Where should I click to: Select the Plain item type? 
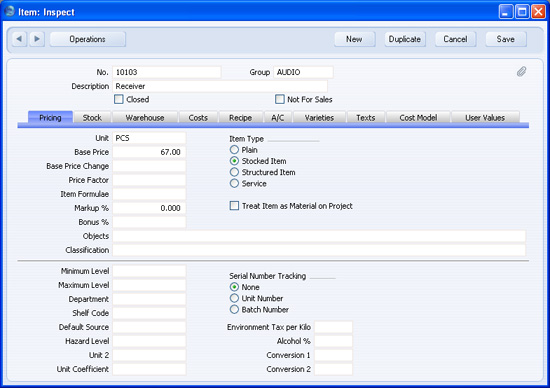pyautogui.click(x=234, y=150)
